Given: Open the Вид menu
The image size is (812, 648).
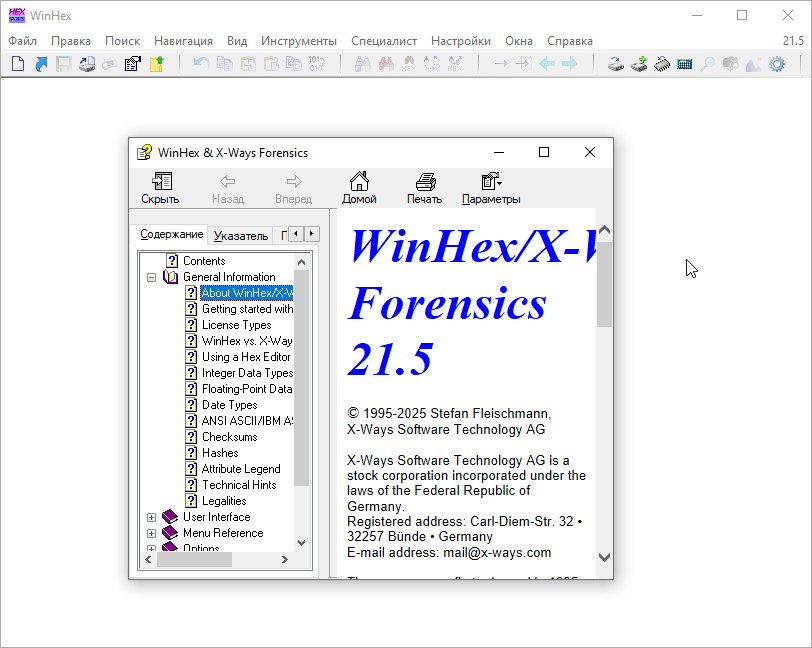Looking at the screenshot, I should [237, 41].
